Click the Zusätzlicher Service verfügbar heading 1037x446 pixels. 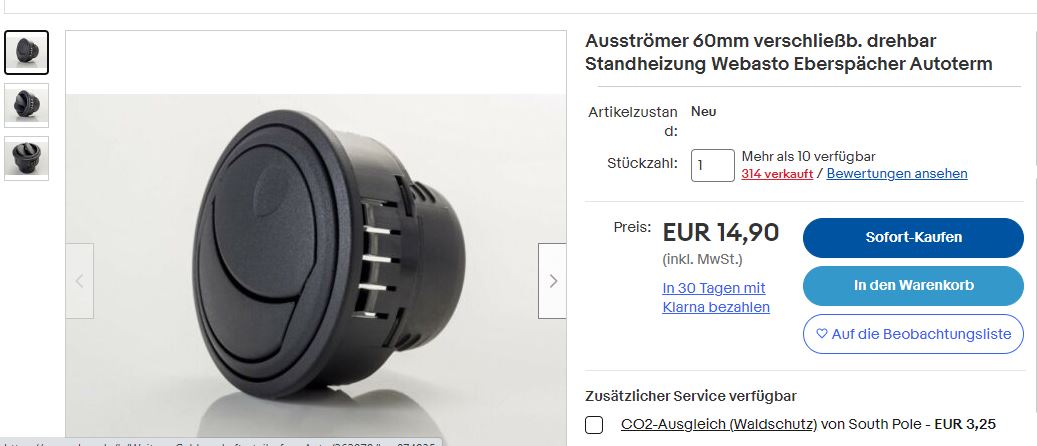pos(690,396)
